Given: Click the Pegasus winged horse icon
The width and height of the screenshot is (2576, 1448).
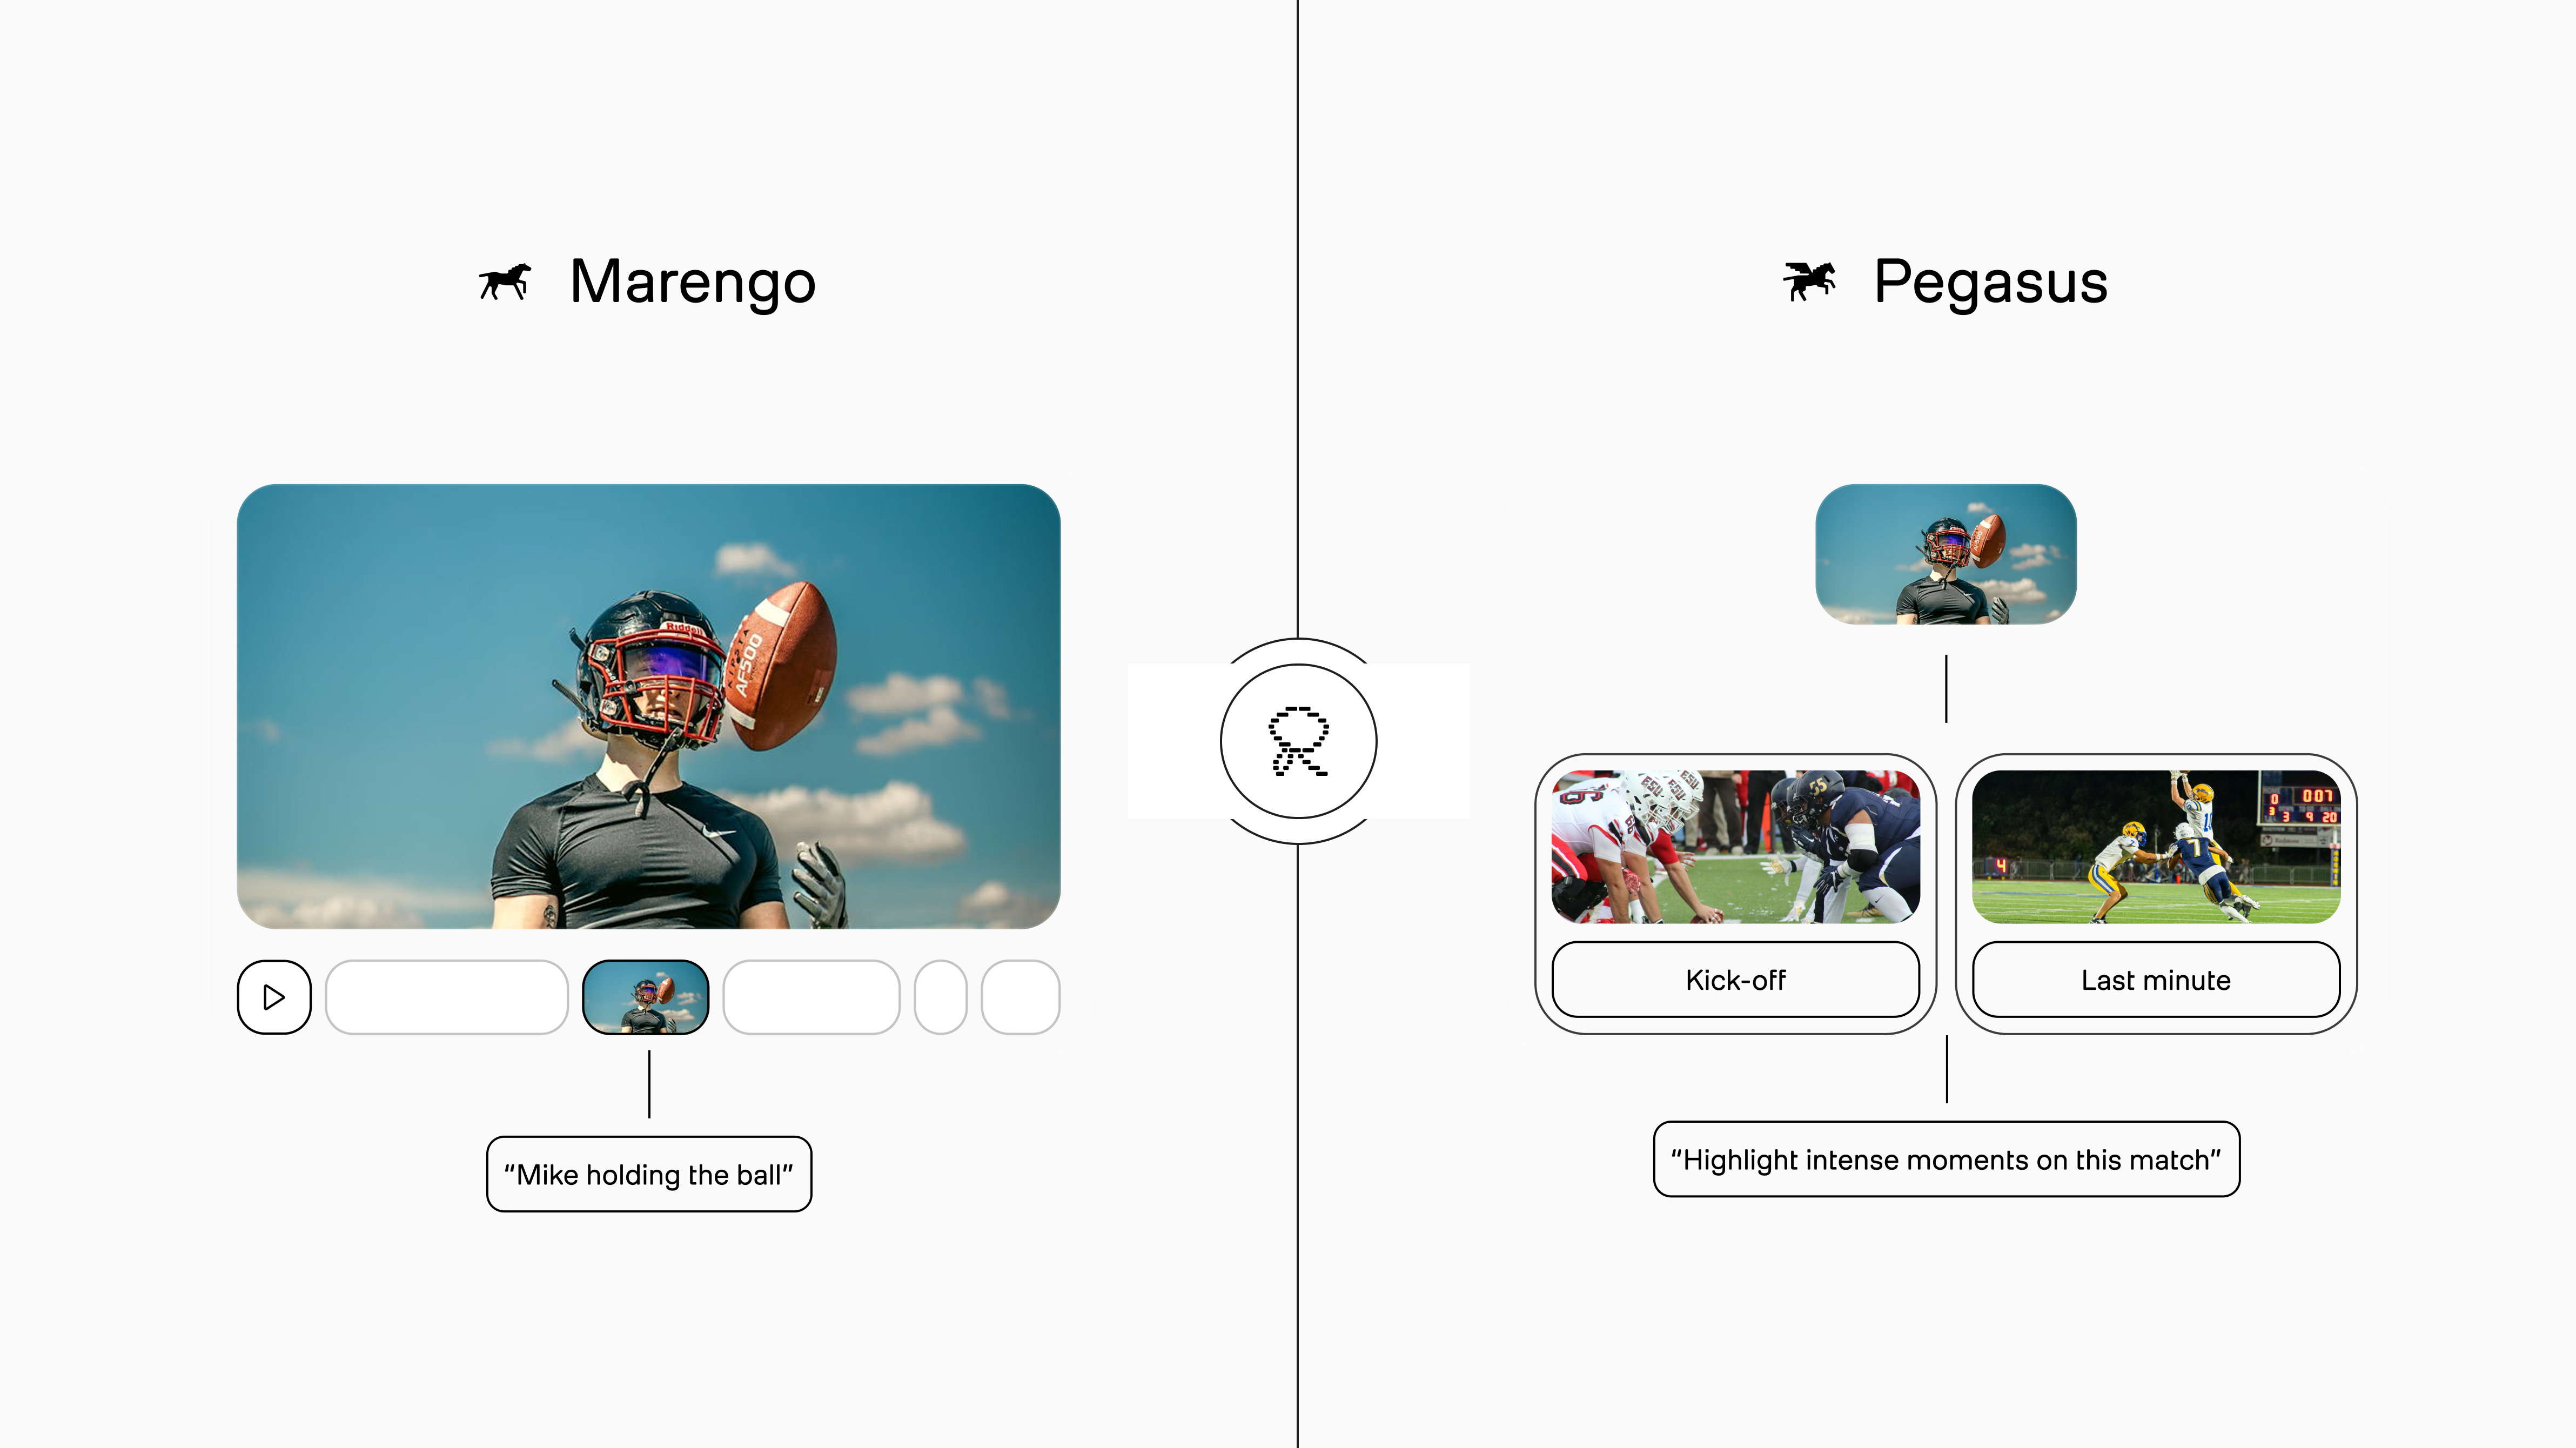Looking at the screenshot, I should pyautogui.click(x=1809, y=281).
